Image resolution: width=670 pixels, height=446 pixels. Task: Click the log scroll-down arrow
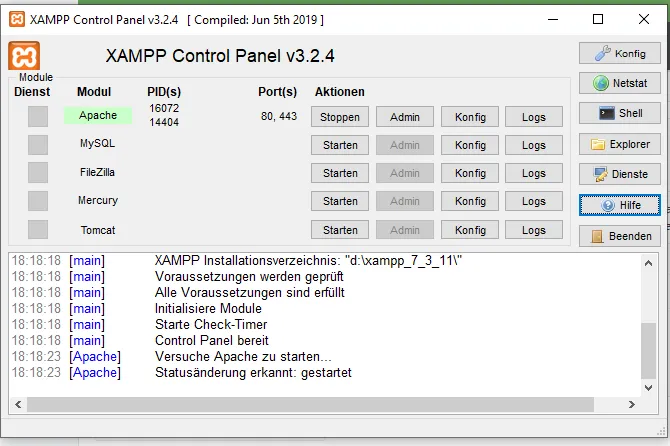tap(648, 388)
